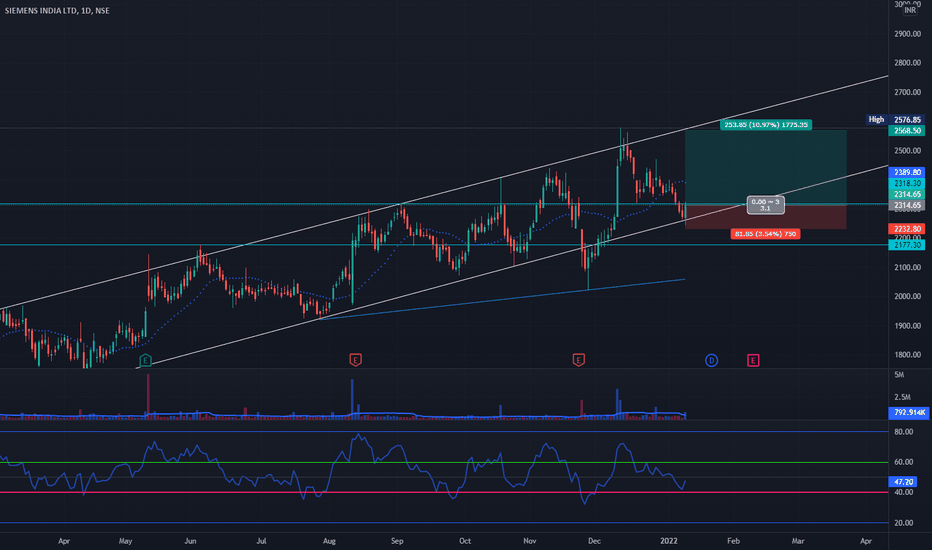Click the green profit zone of the long position
Viewport: 932px width, 550px height.
tap(766, 166)
